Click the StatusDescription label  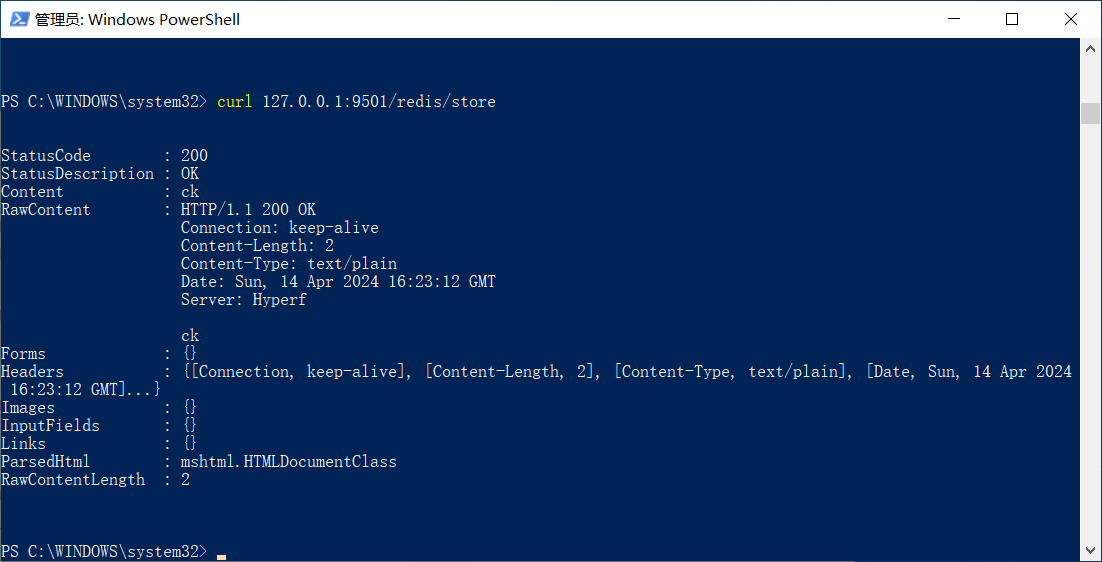tap(77, 174)
